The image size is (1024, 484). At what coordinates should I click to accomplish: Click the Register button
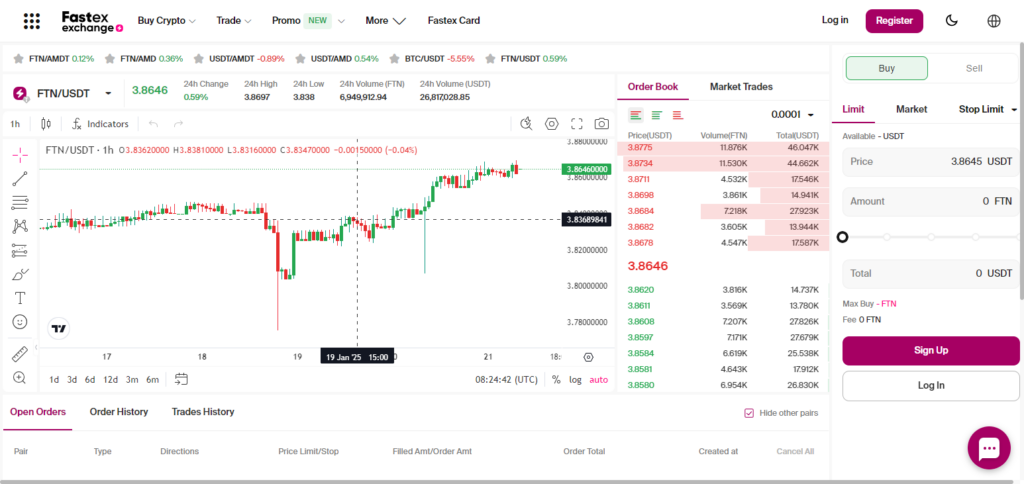(x=894, y=21)
